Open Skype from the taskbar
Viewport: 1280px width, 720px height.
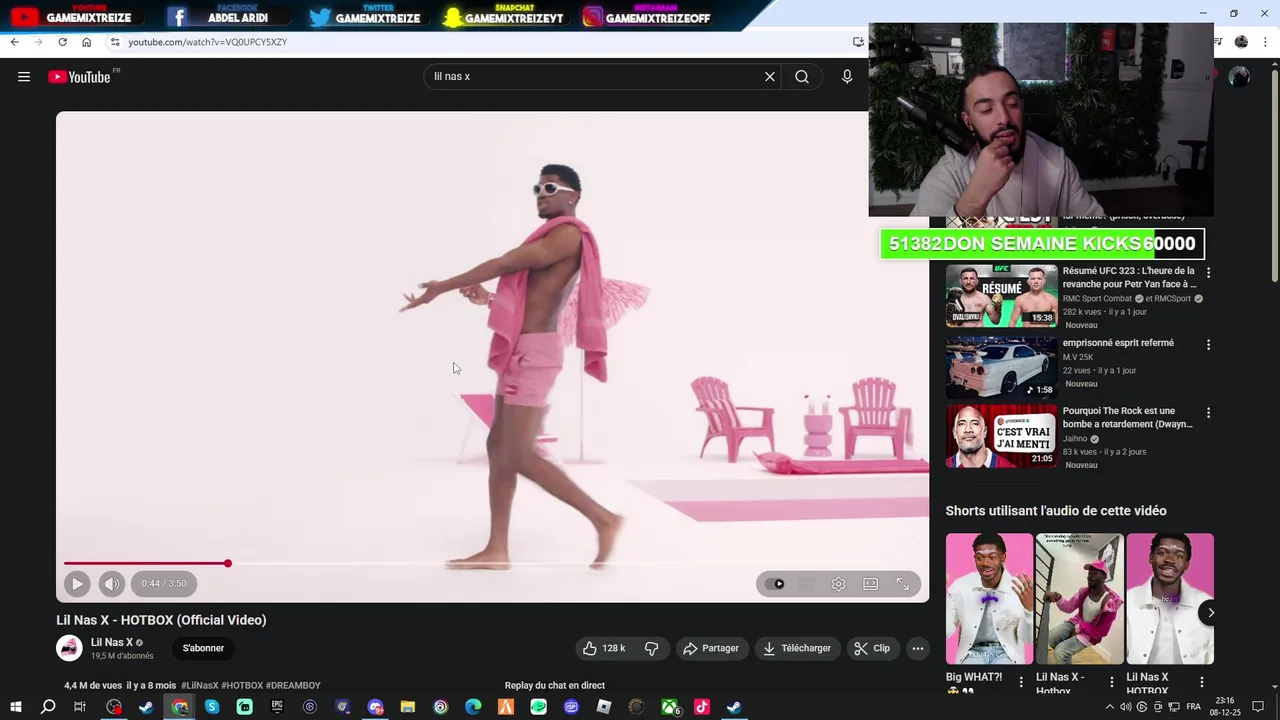pos(212,707)
